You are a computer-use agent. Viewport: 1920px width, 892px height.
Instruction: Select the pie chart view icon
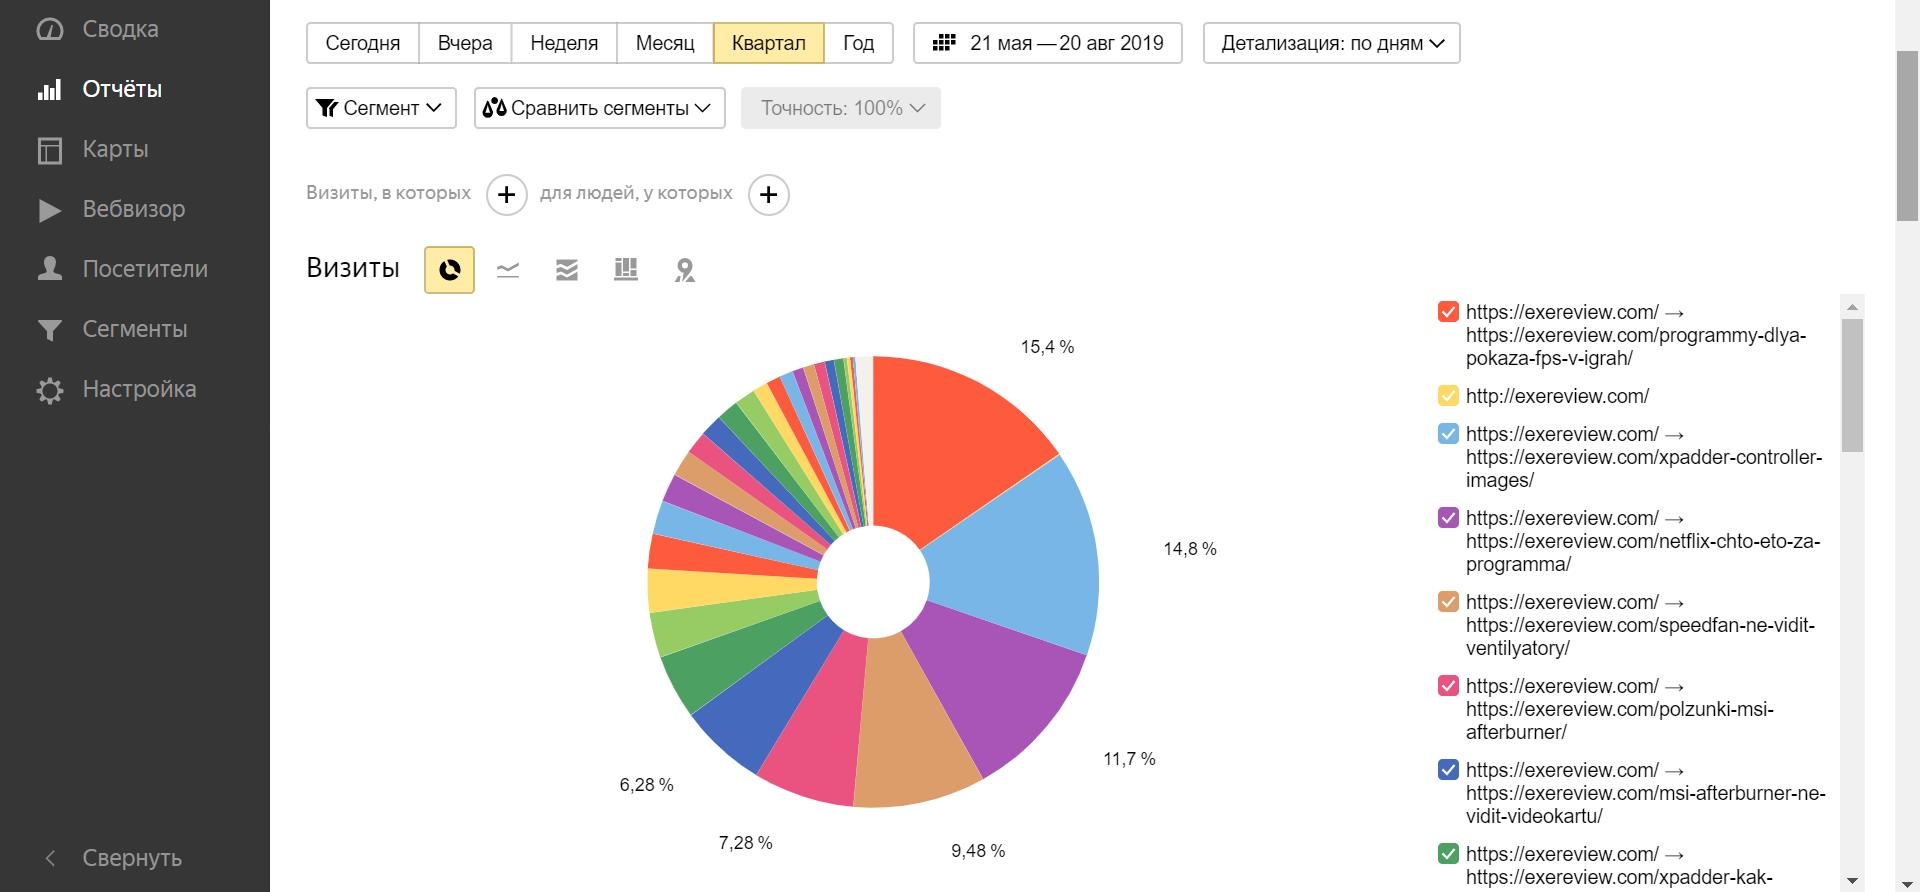449,269
